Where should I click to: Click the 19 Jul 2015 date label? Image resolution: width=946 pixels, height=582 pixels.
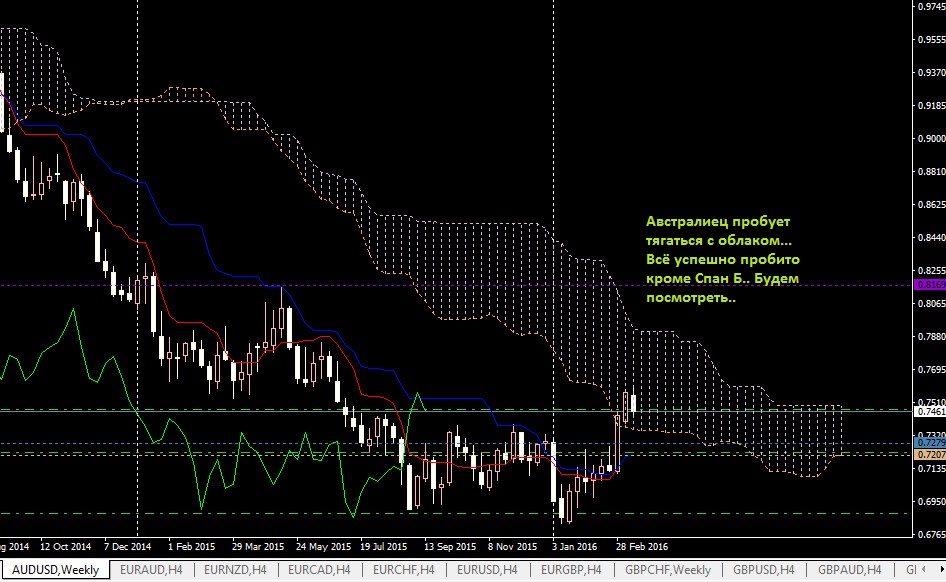[x=383, y=546]
